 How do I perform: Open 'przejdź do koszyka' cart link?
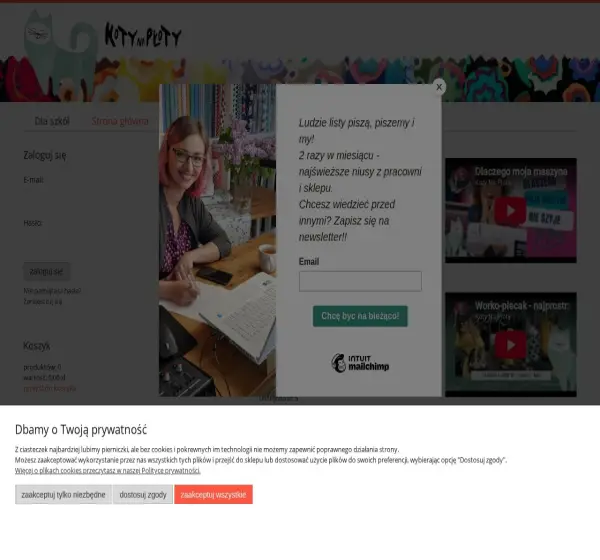50,388
